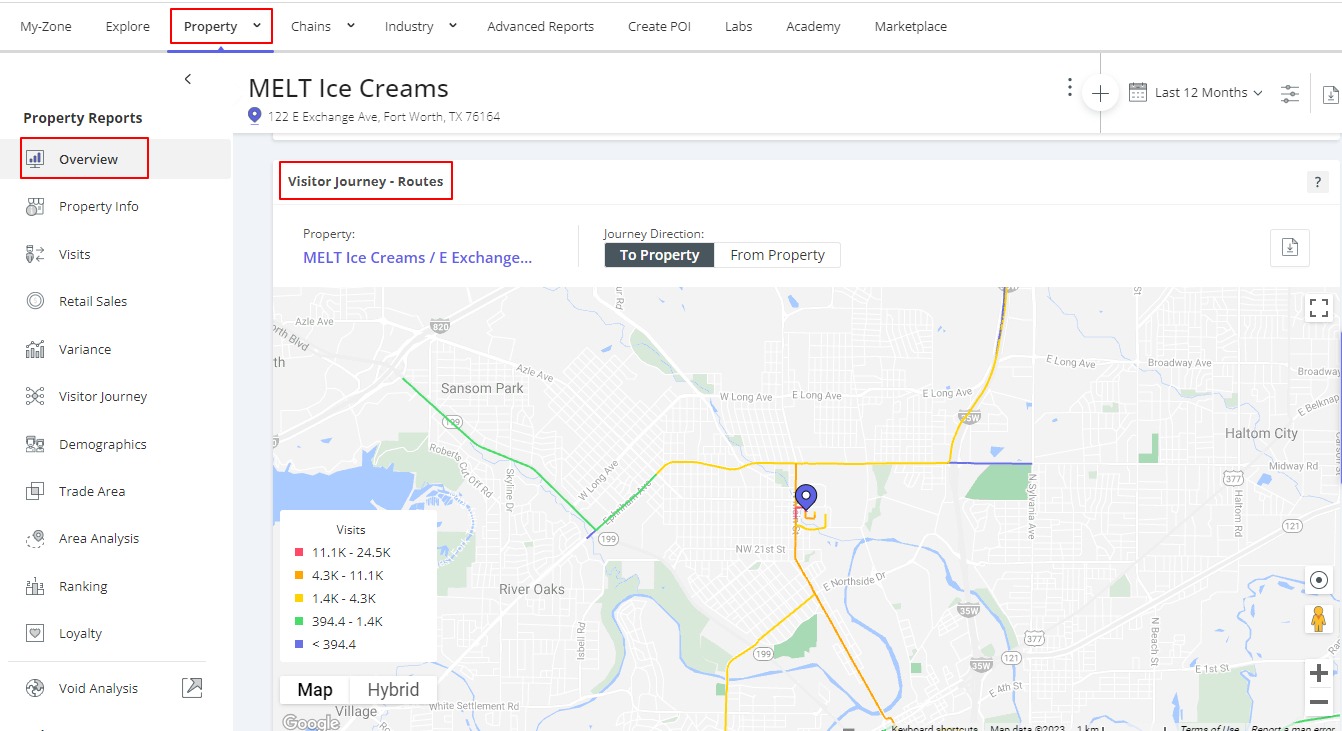
Task: Click the Demographics icon
Action: [x=35, y=444]
